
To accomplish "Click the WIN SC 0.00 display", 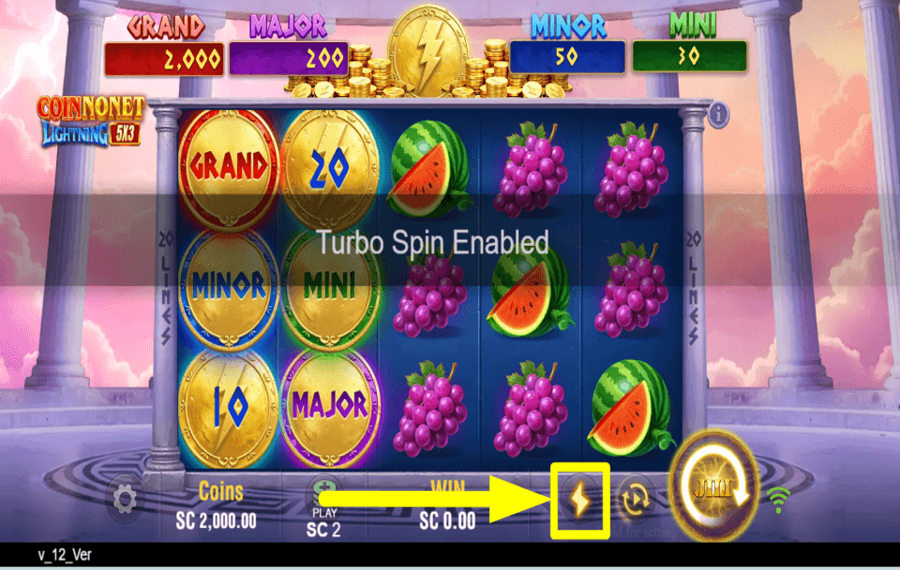I will [x=447, y=507].
